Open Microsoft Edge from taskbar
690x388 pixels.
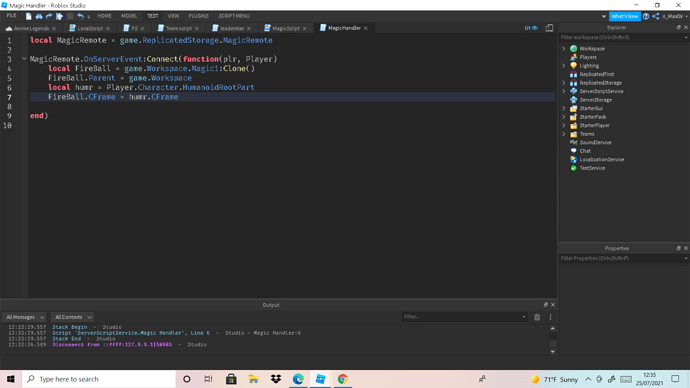[298, 379]
